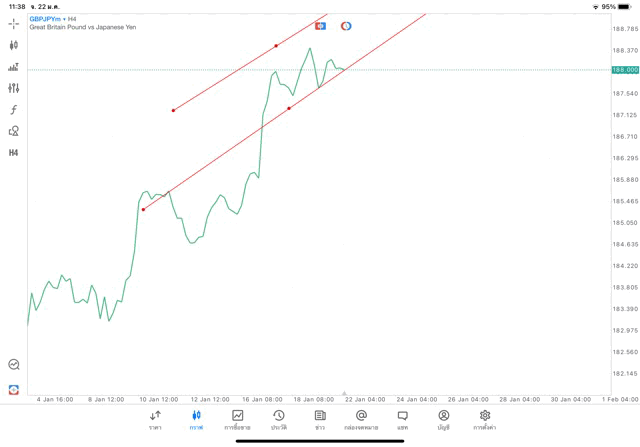The image size is (640, 447).
Task: Open the function indicators (f) icon
Action: tap(13, 110)
